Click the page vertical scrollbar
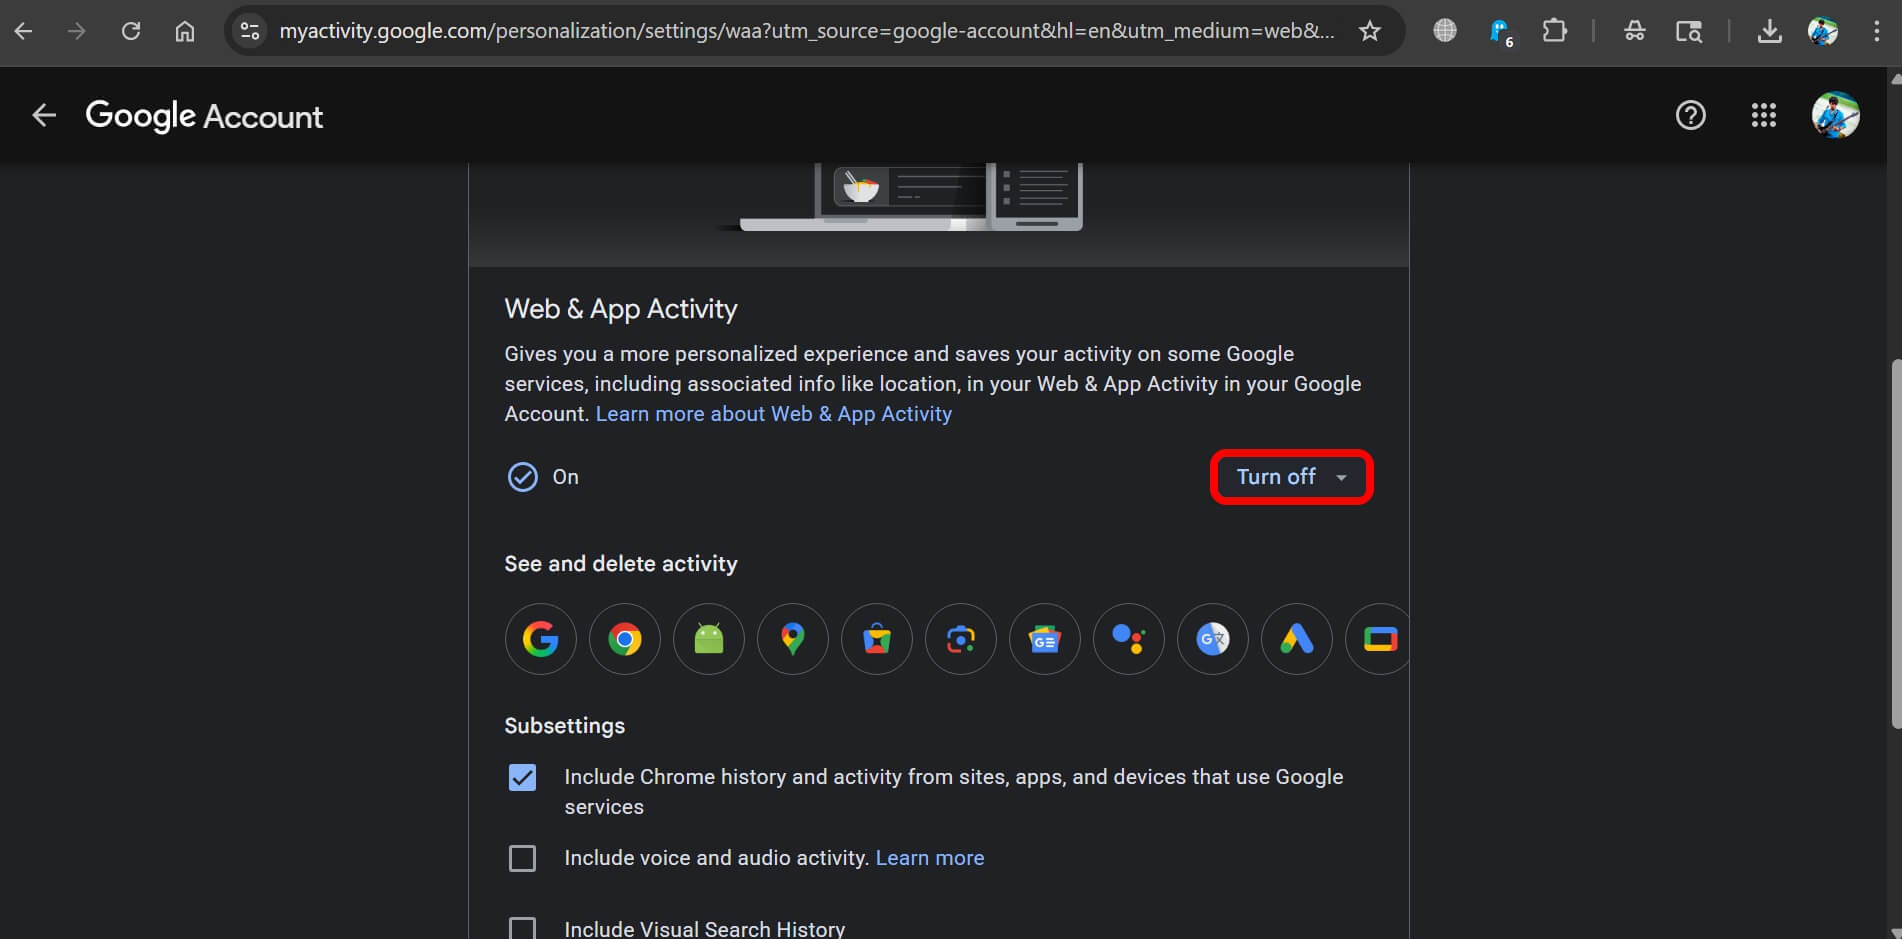1902x939 pixels. pyautogui.click(x=1894, y=545)
